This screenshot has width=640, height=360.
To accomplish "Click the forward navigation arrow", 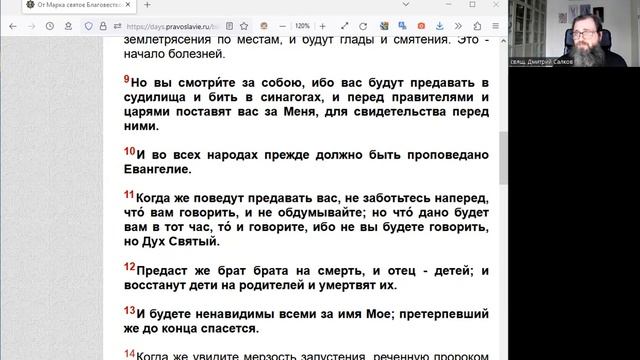I will pos(31,26).
